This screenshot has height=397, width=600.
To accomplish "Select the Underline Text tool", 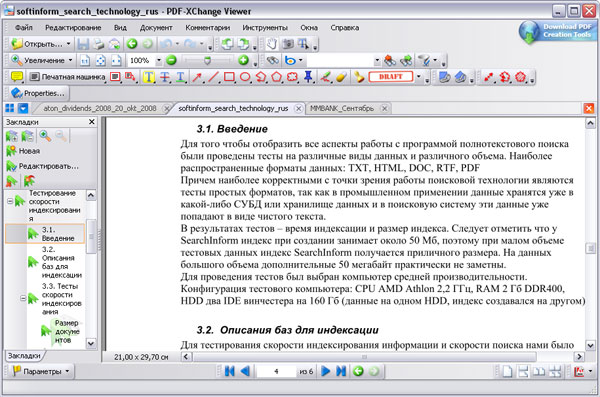I will 180,77.
